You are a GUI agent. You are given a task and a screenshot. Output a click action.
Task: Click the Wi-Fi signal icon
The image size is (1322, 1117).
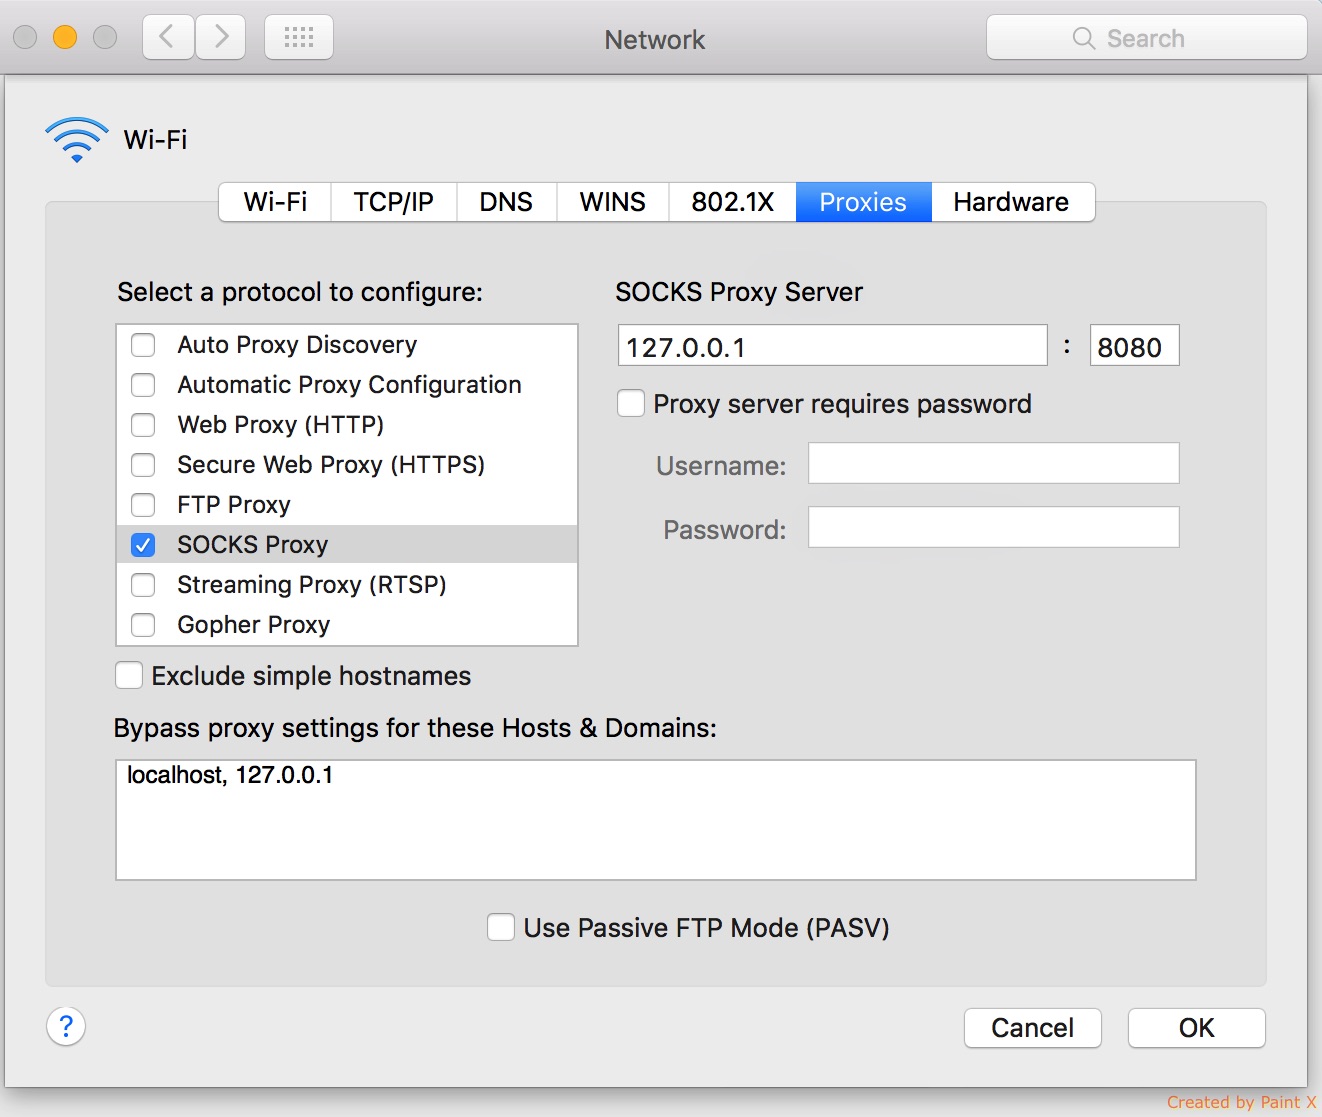pyautogui.click(x=77, y=140)
